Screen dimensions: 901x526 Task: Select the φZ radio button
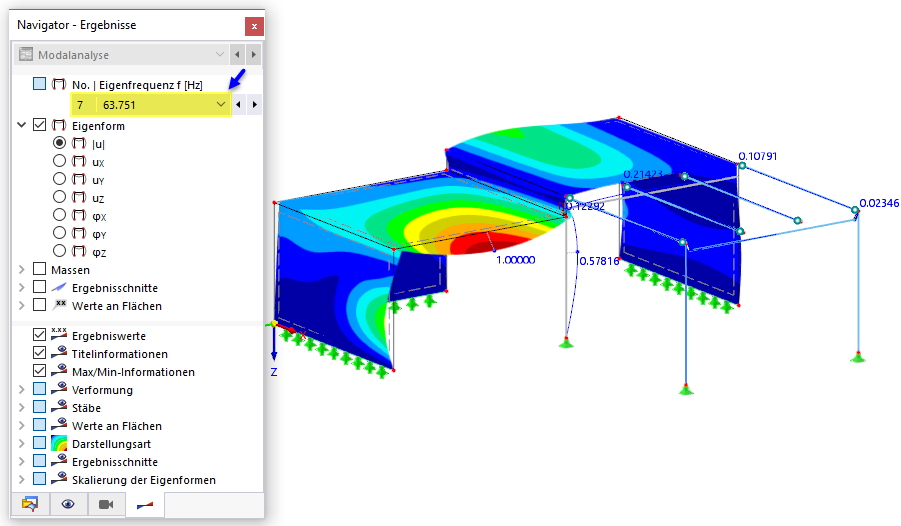[59, 251]
